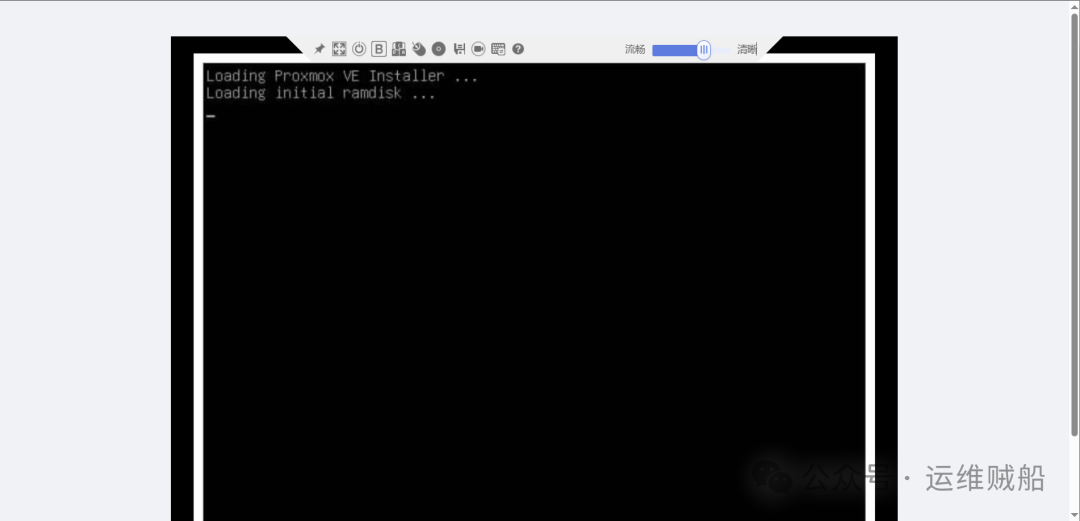Click the 'Loading Proxmox VE Installer ...' line

coord(342,76)
